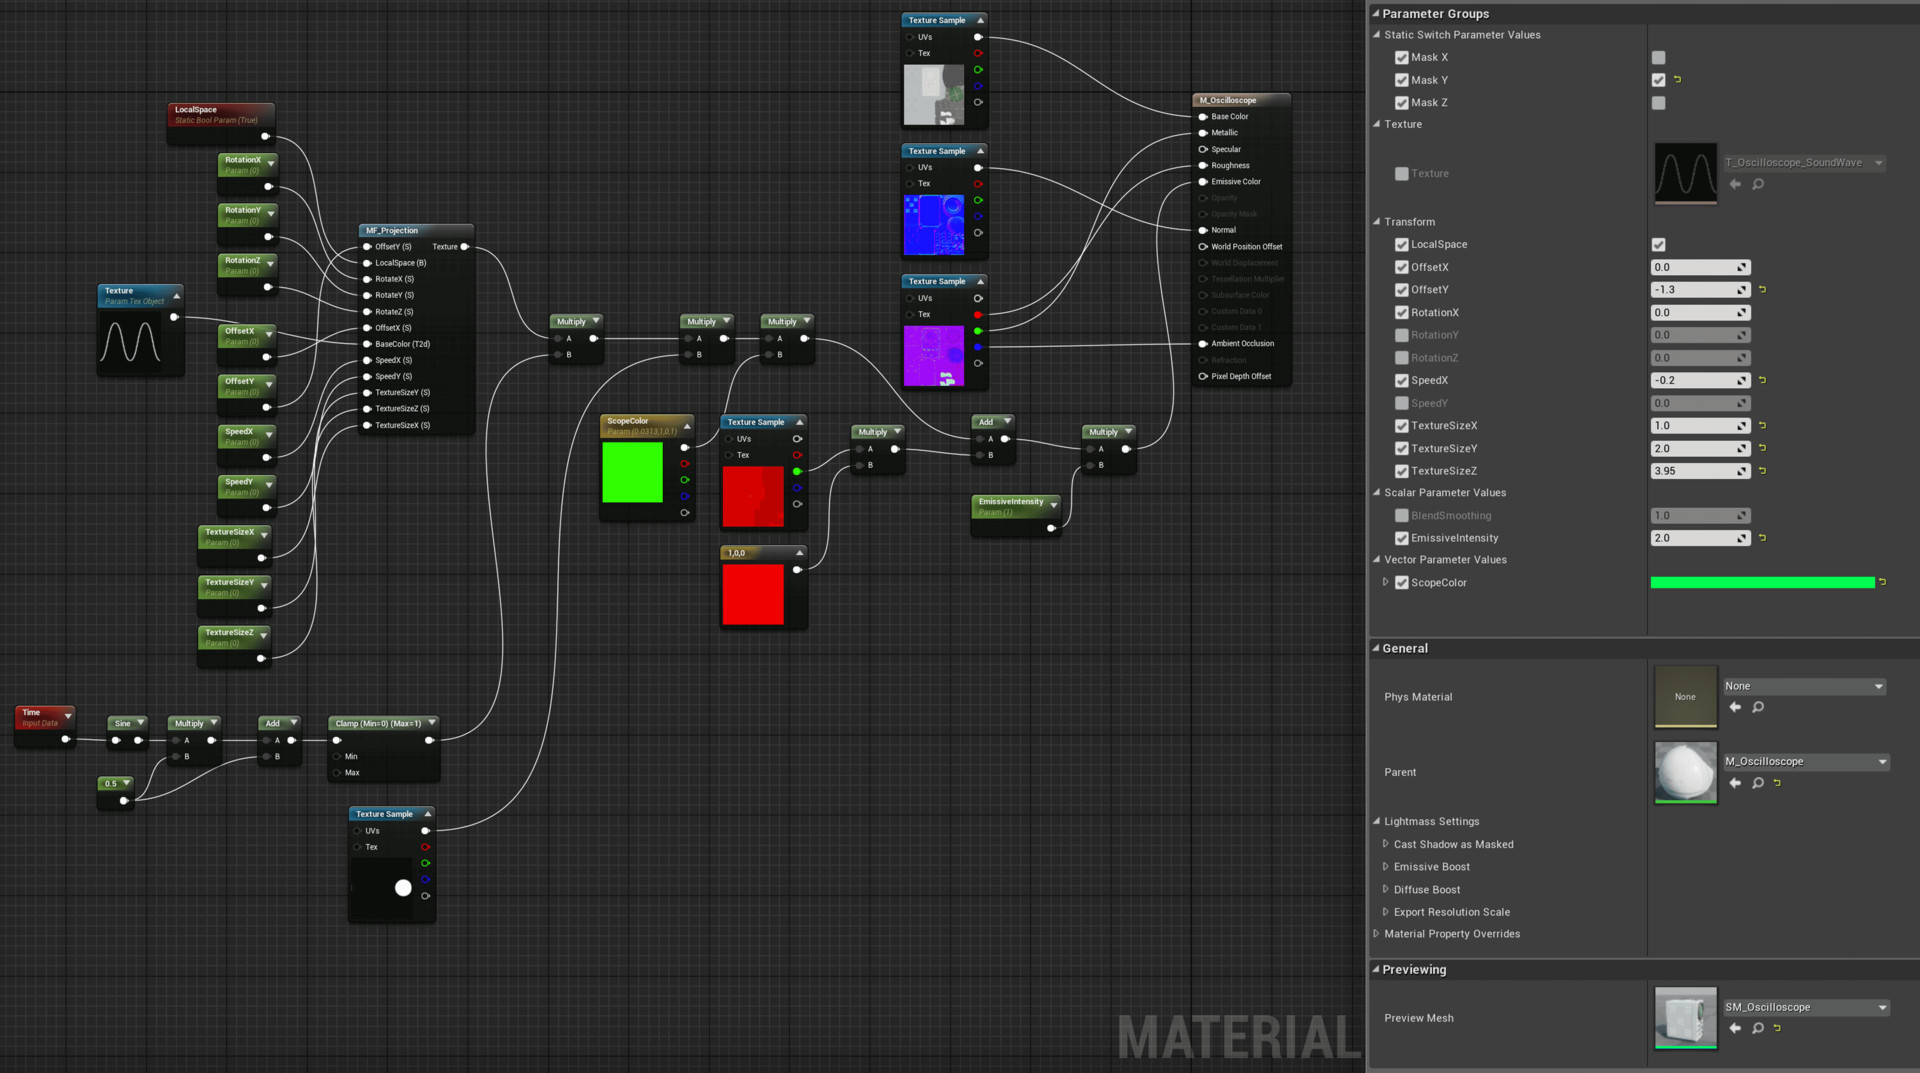Enable the SpeedY parameter checkbox
The height and width of the screenshot is (1073, 1920).
coord(1402,403)
